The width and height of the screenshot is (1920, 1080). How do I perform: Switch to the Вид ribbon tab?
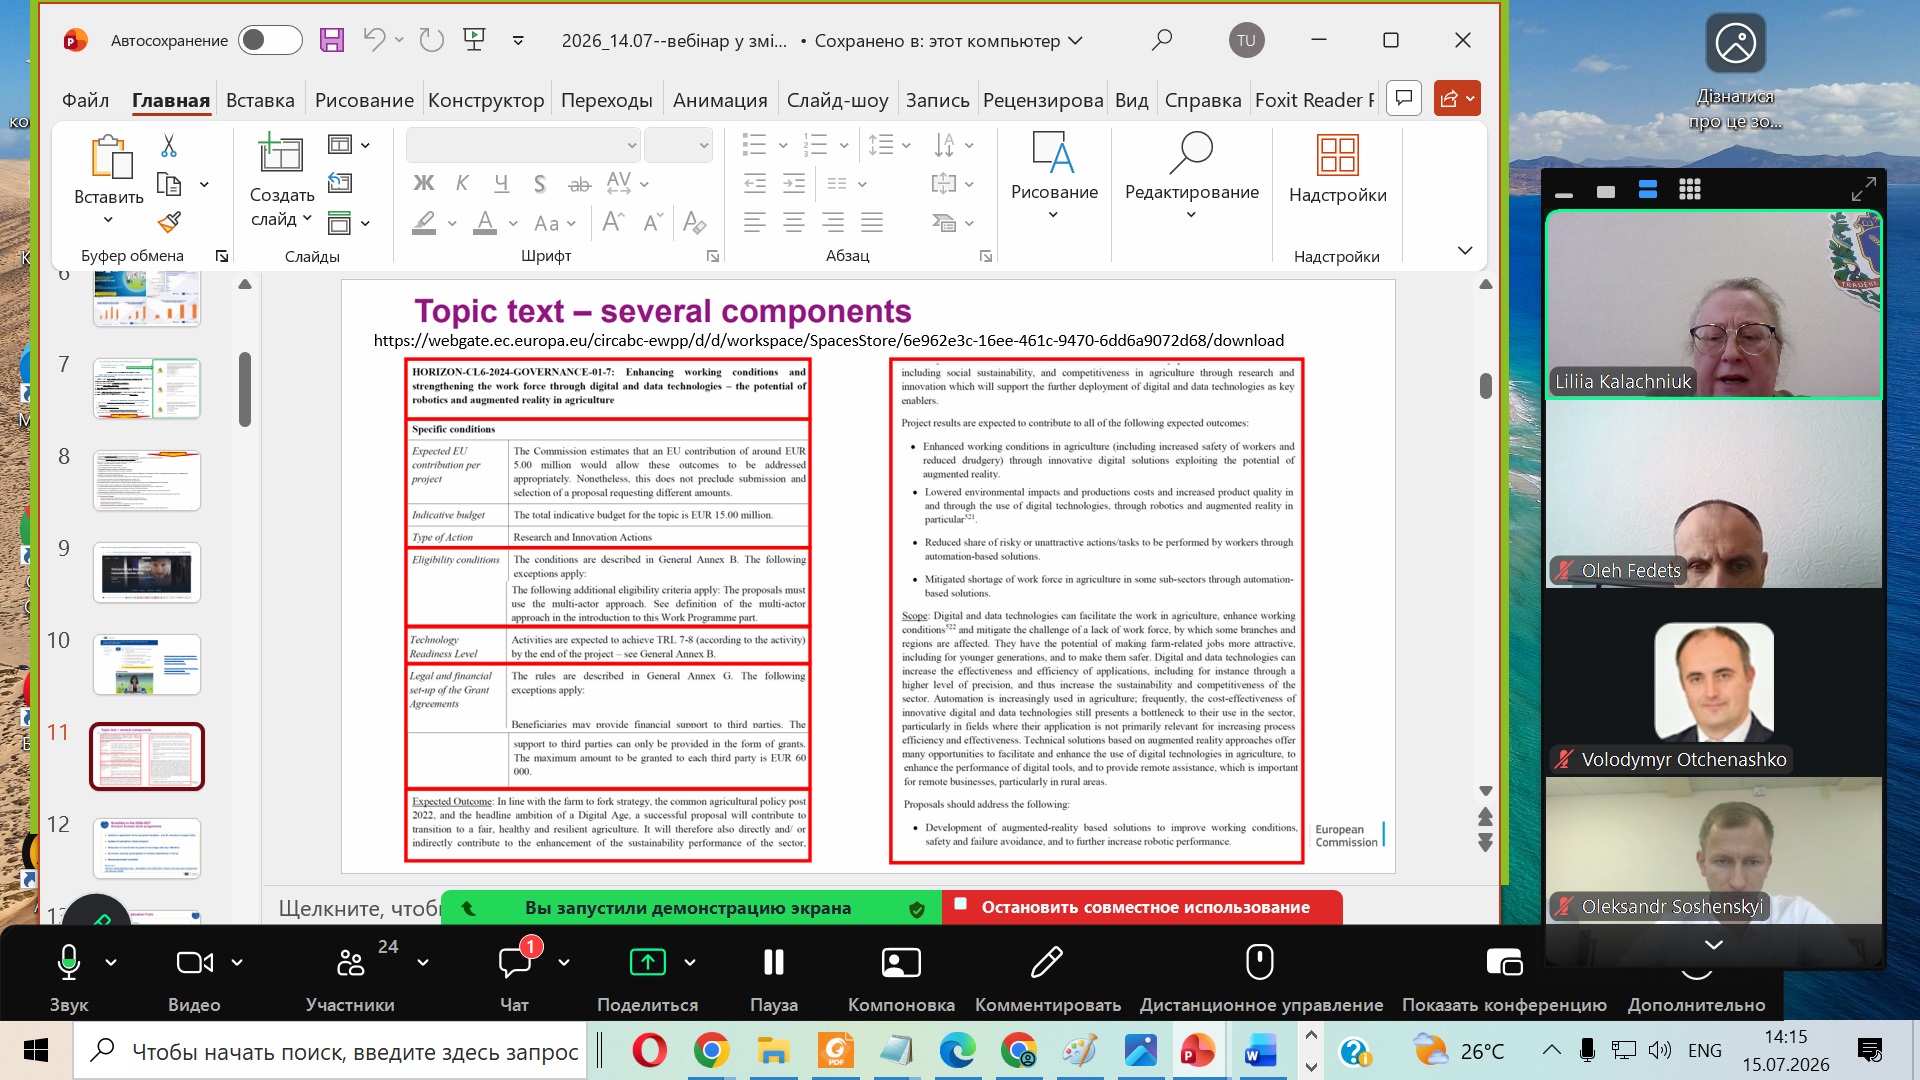tap(1131, 100)
